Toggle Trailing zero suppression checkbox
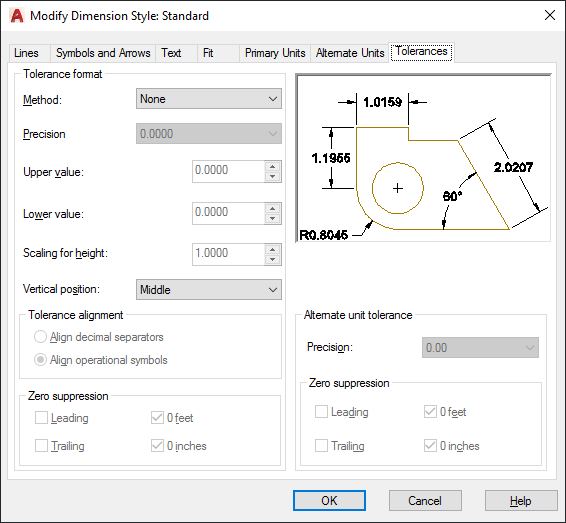Image resolution: width=566 pixels, height=523 pixels. [41, 446]
